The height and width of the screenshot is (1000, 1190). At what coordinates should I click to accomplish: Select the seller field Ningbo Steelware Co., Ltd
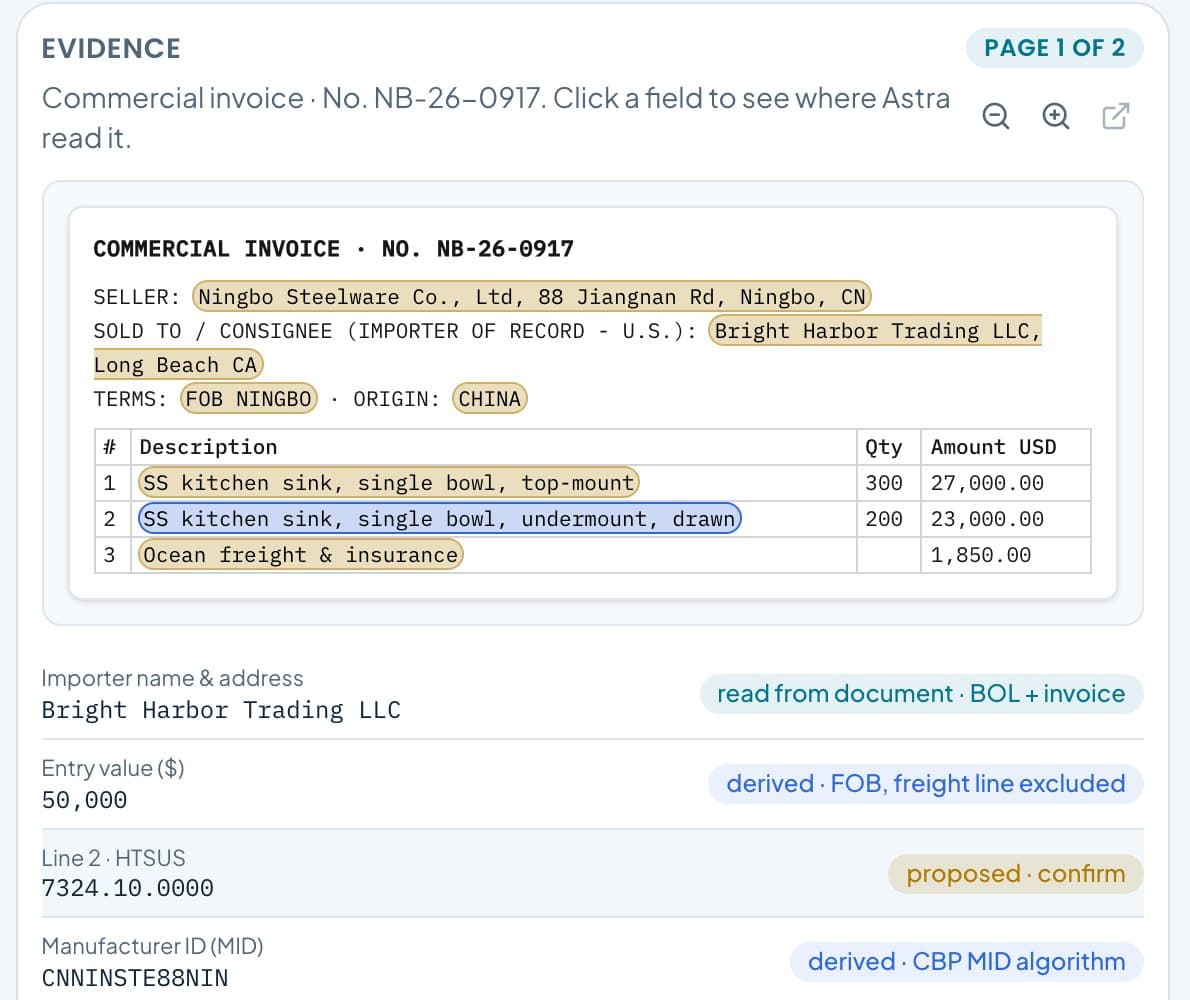click(531, 296)
